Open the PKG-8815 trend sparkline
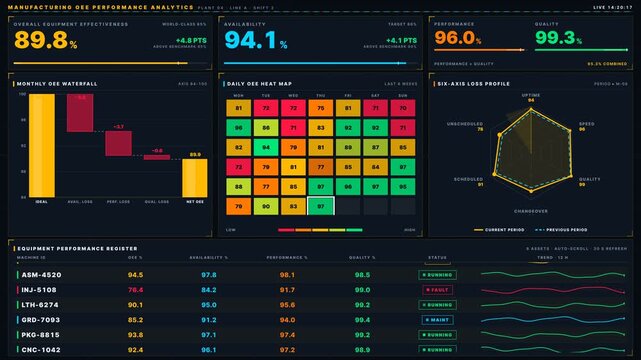Image resolution: width=641 pixels, height=360 pixels. click(553, 335)
